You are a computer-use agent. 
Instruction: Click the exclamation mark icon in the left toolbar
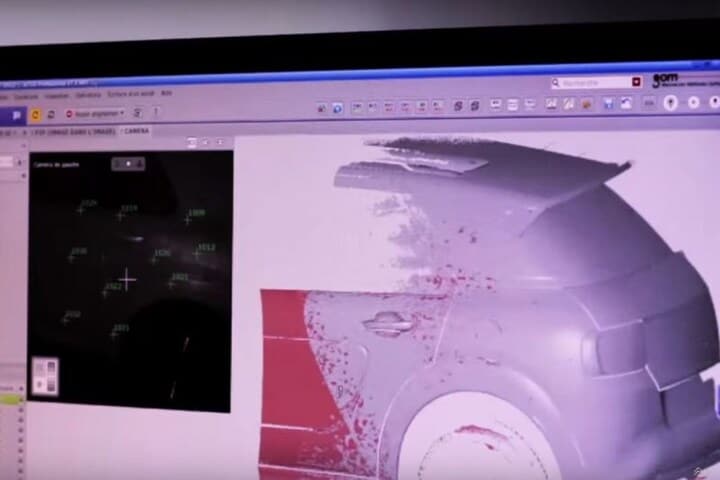[x=155, y=112]
